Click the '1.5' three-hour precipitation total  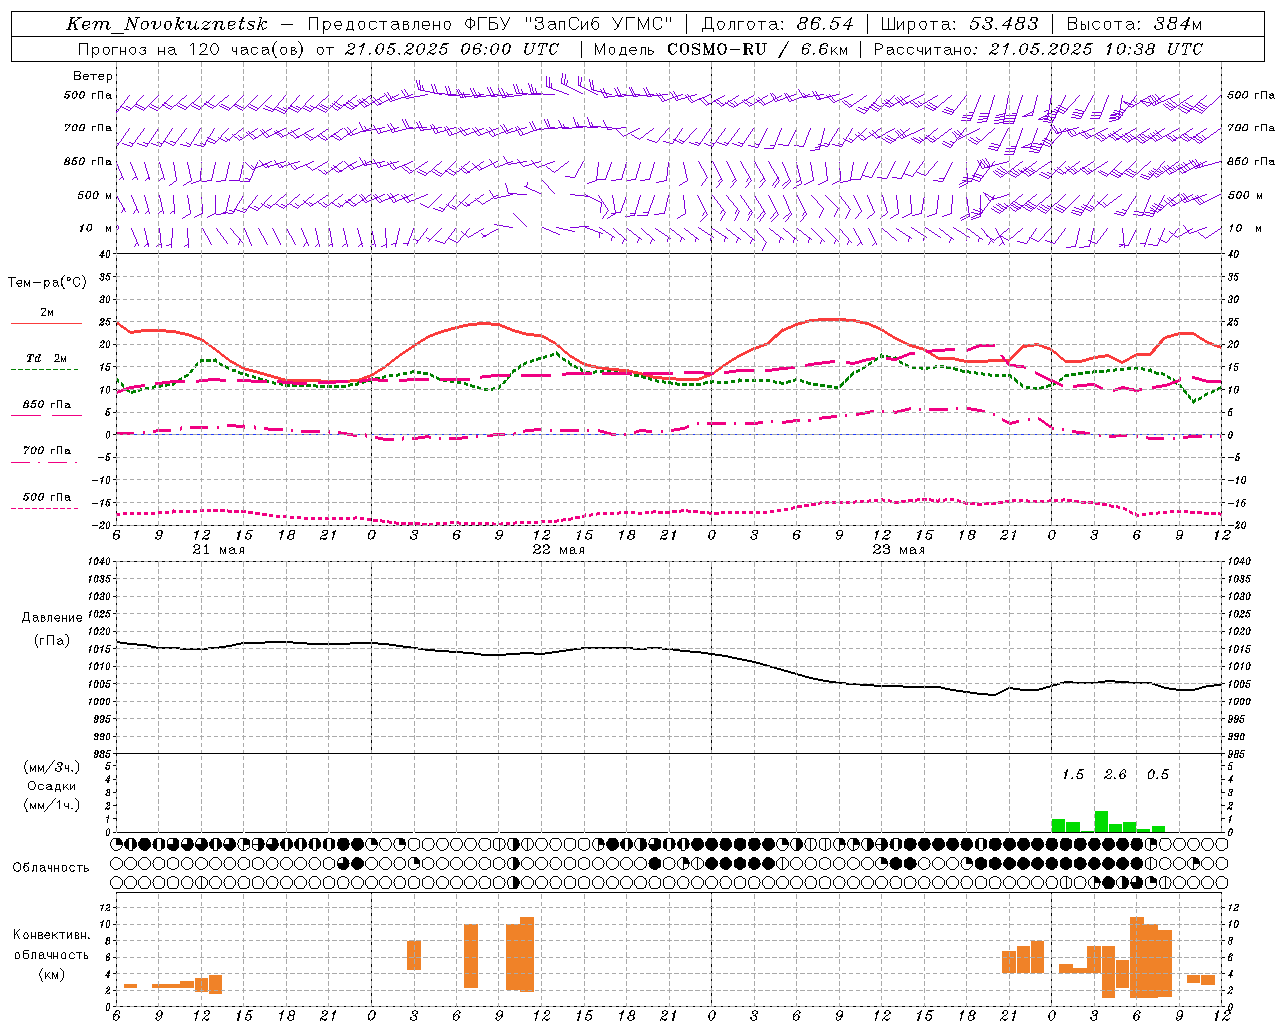[1073, 774]
